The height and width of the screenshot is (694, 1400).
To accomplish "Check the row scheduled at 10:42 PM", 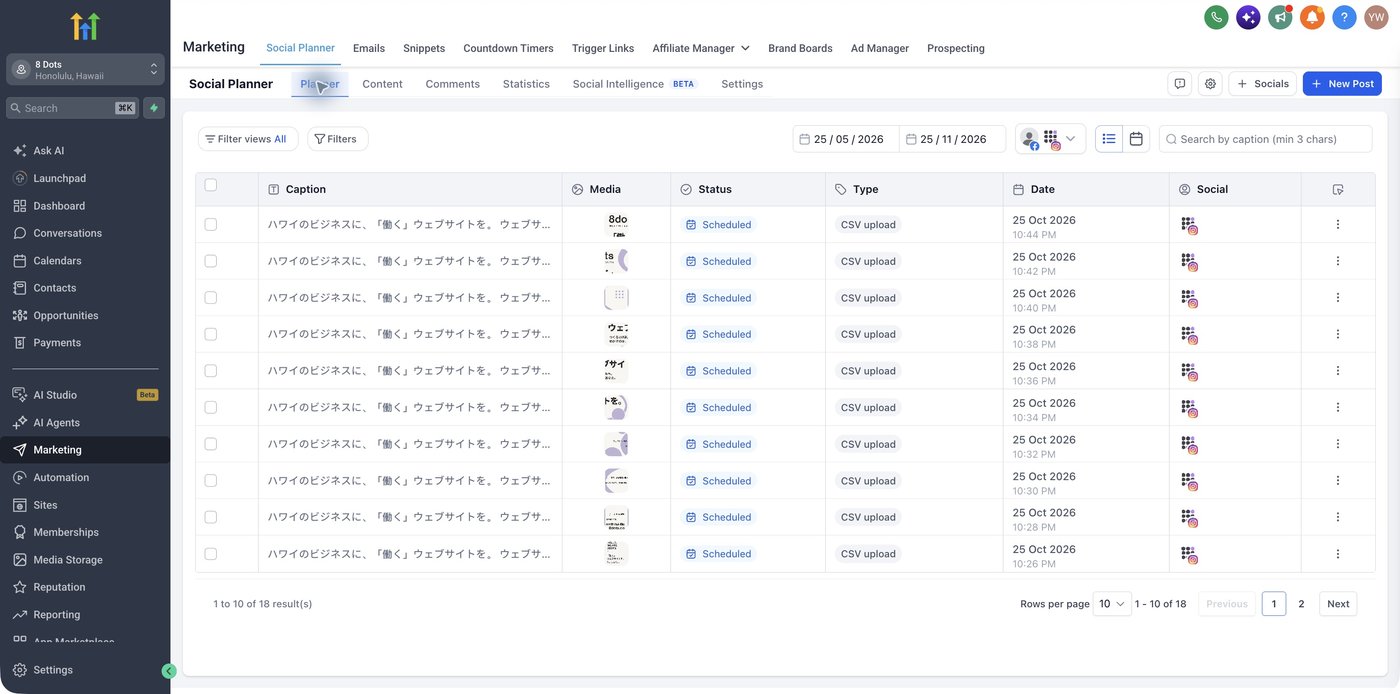I will click(210, 261).
